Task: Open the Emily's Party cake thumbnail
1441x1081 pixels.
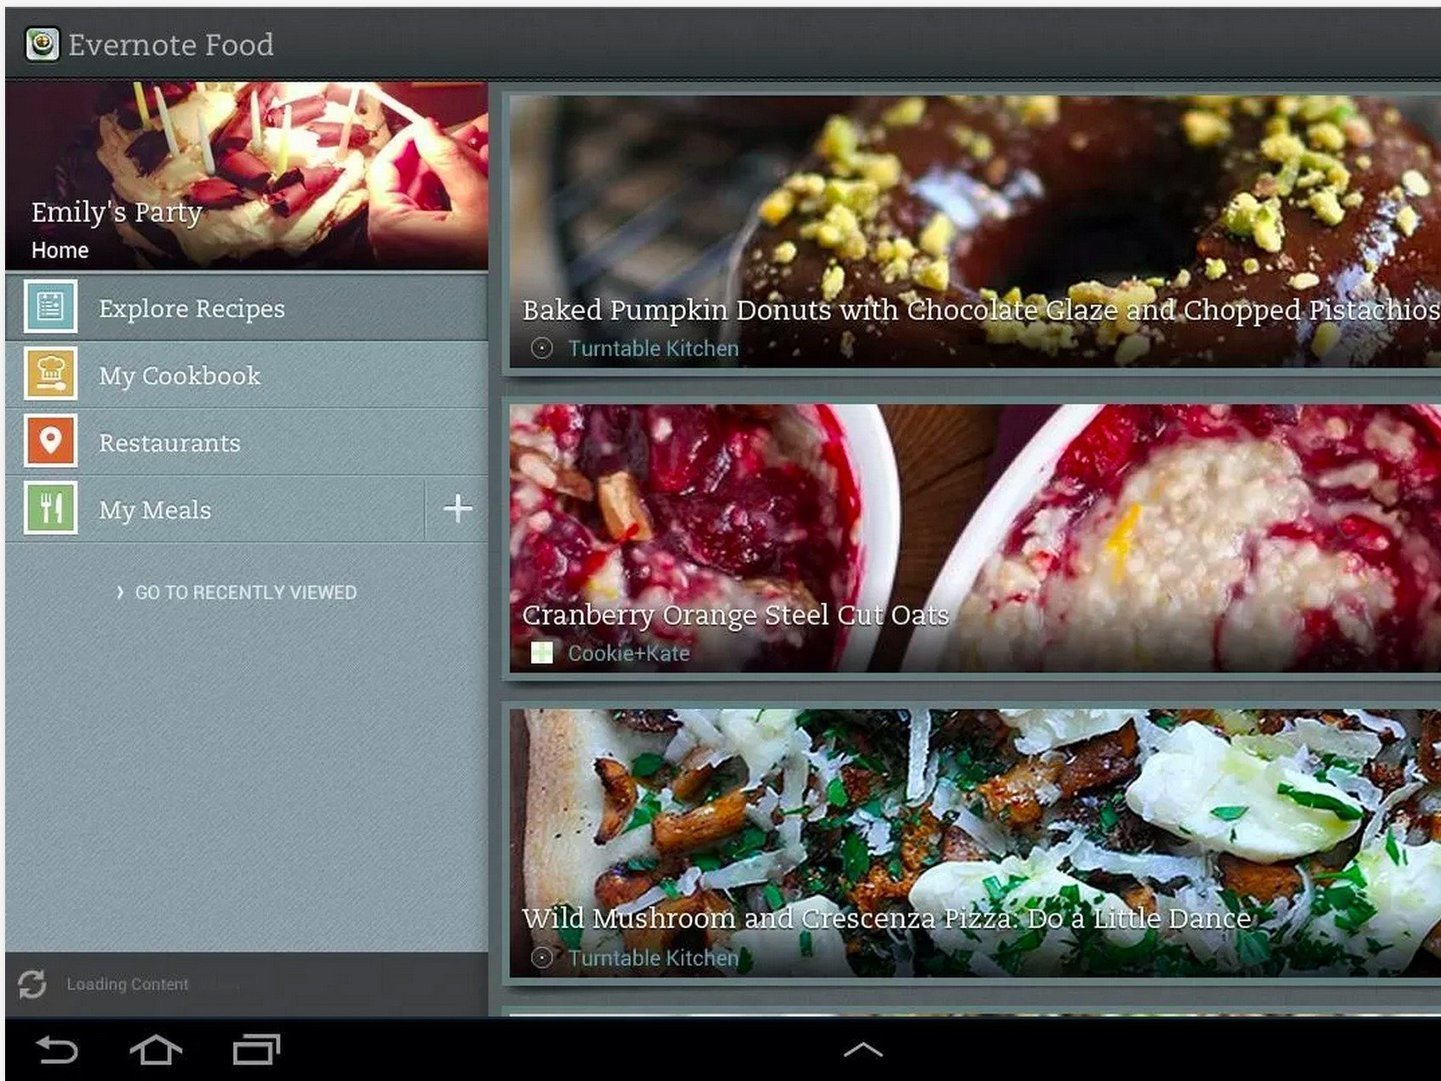Action: click(x=246, y=175)
